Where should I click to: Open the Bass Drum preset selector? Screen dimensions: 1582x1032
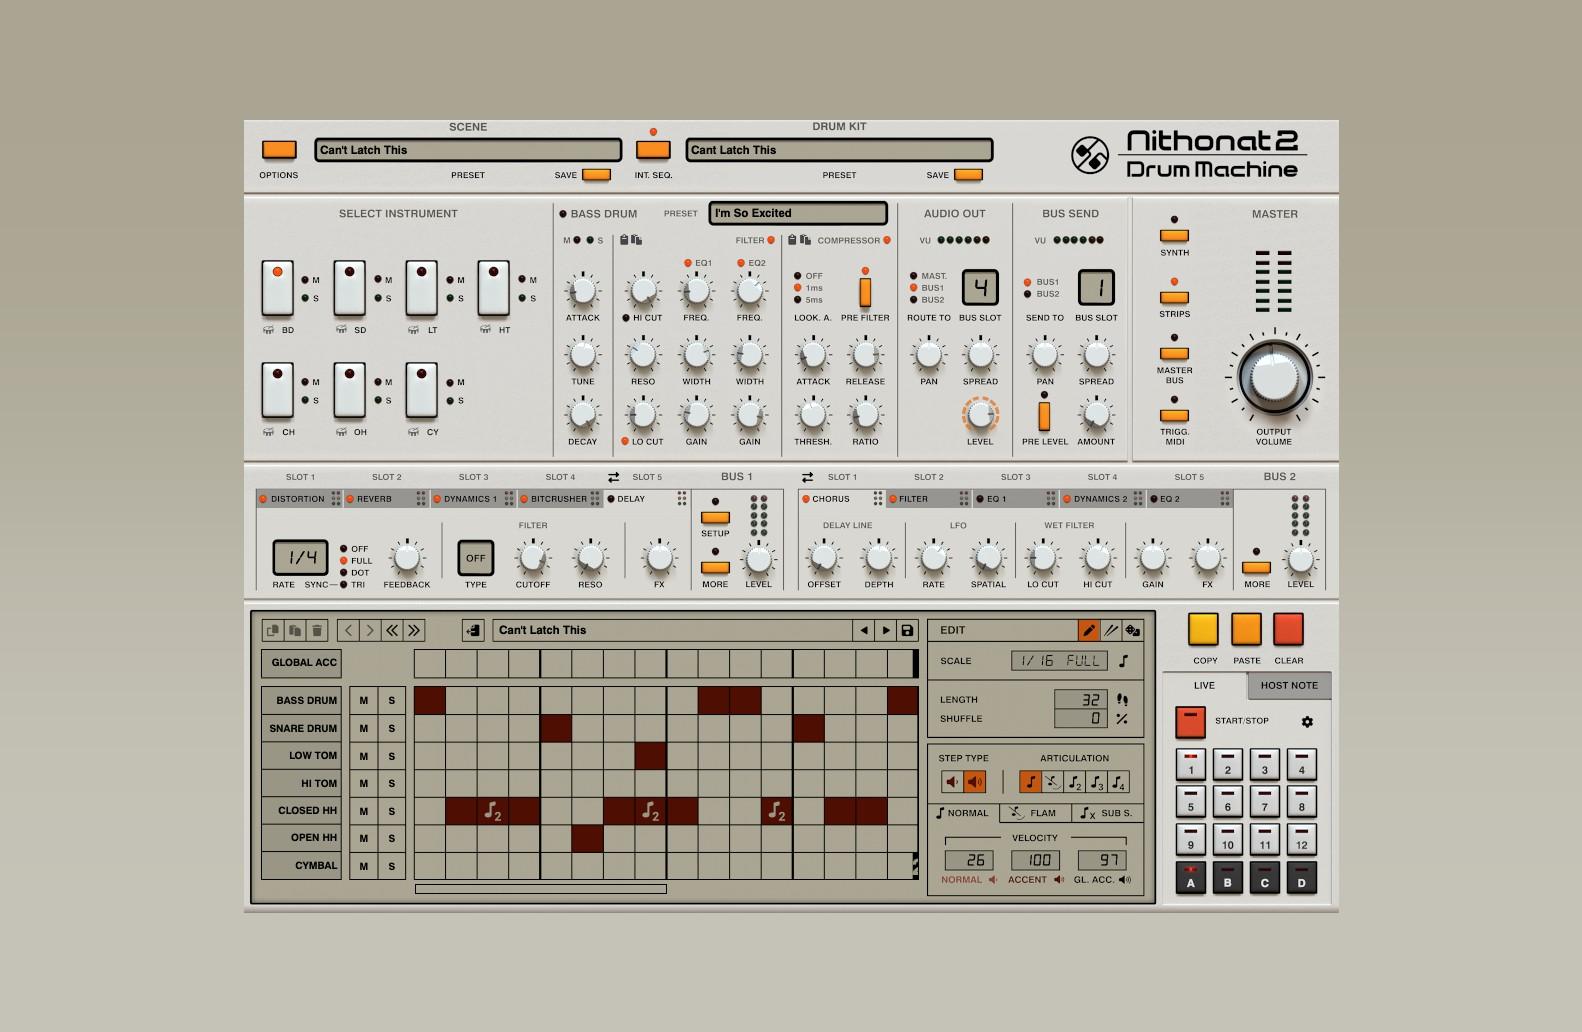[x=798, y=213]
